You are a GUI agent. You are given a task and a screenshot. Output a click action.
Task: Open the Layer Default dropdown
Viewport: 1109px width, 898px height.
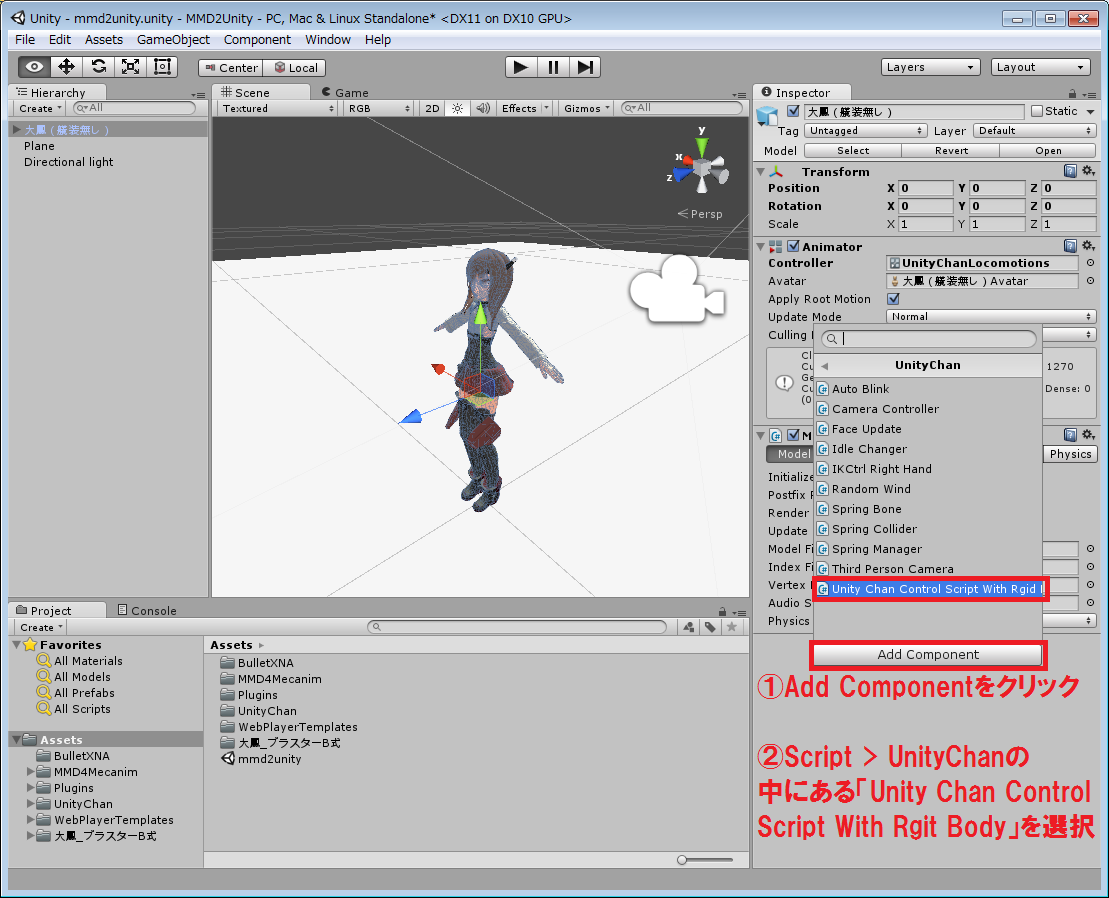(x=1035, y=131)
